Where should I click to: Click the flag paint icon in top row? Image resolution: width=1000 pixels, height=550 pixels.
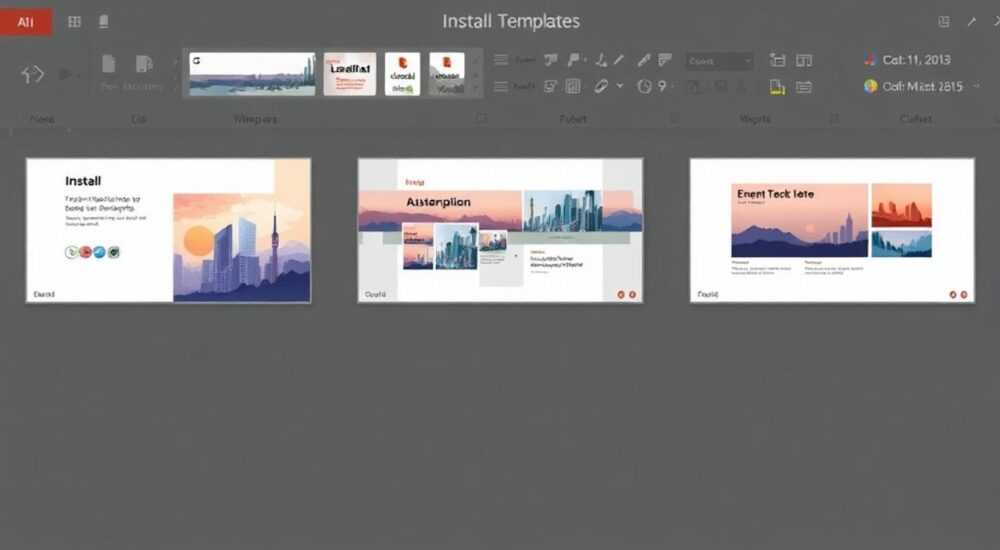pyautogui.click(x=573, y=60)
